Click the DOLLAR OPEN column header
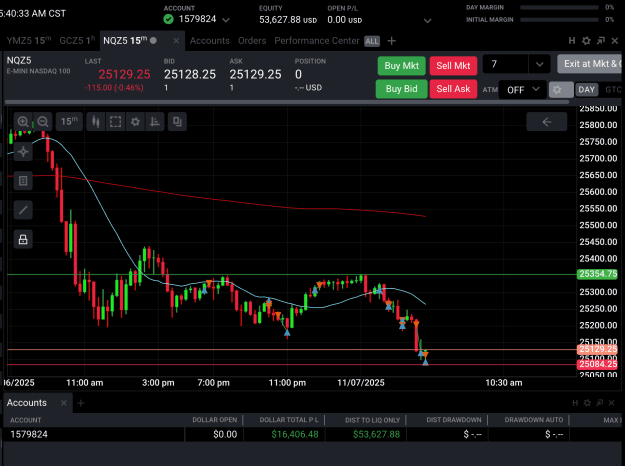625x466 pixels. coord(214,420)
